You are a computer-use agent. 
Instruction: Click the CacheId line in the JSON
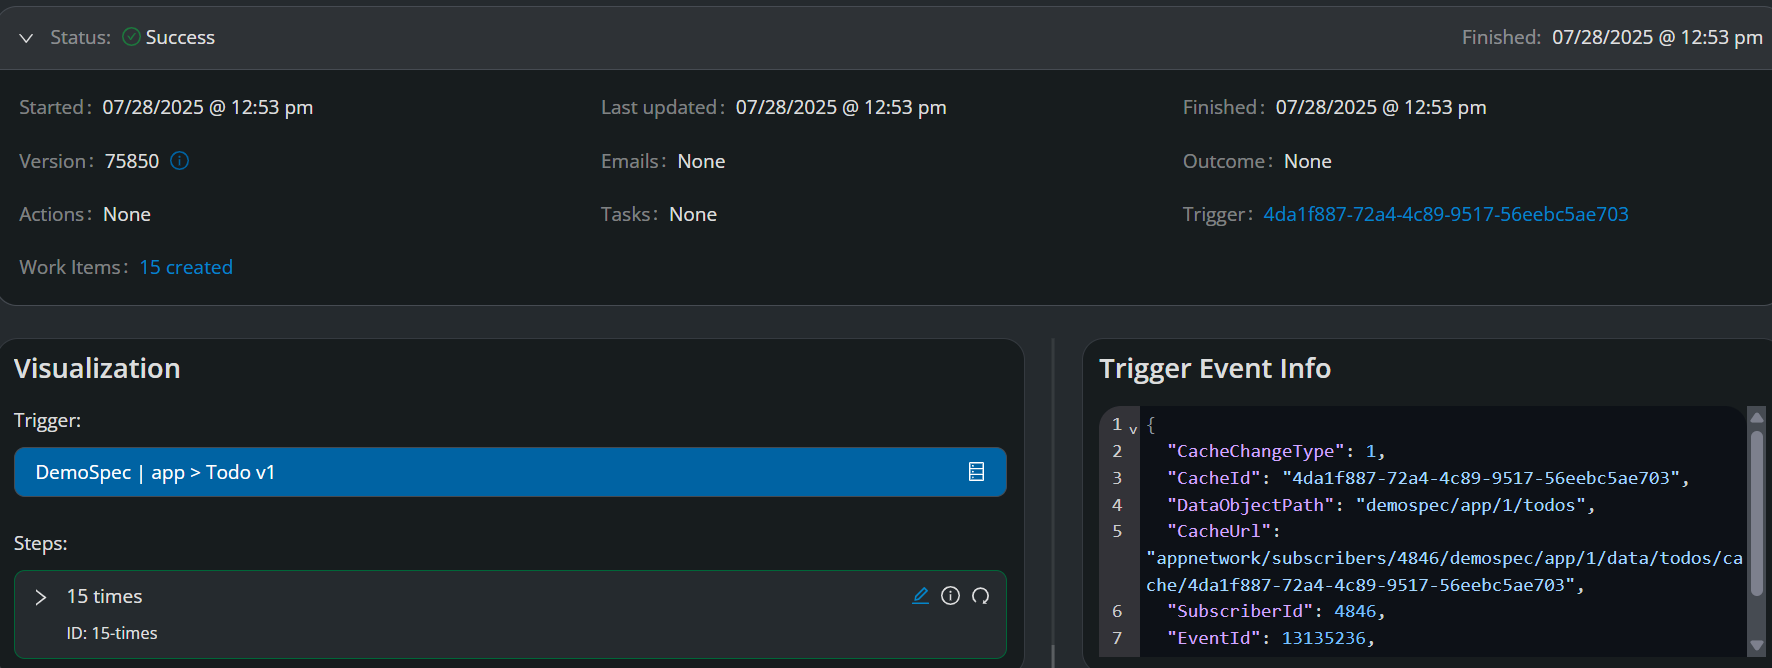coord(1428,478)
